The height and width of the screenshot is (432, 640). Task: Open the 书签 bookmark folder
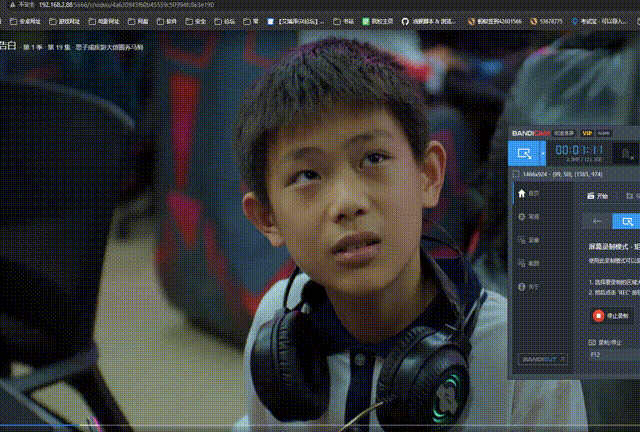[343, 21]
